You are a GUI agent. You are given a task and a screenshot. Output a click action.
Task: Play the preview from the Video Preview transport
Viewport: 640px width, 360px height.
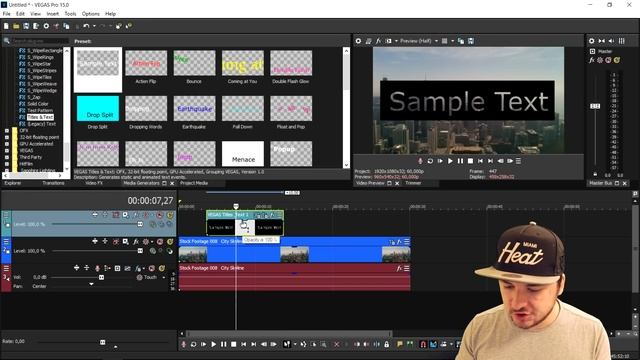[450, 161]
